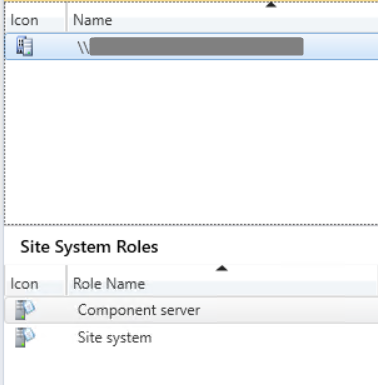
Task: Click sort arrow above Name column
Action: coord(271,5)
